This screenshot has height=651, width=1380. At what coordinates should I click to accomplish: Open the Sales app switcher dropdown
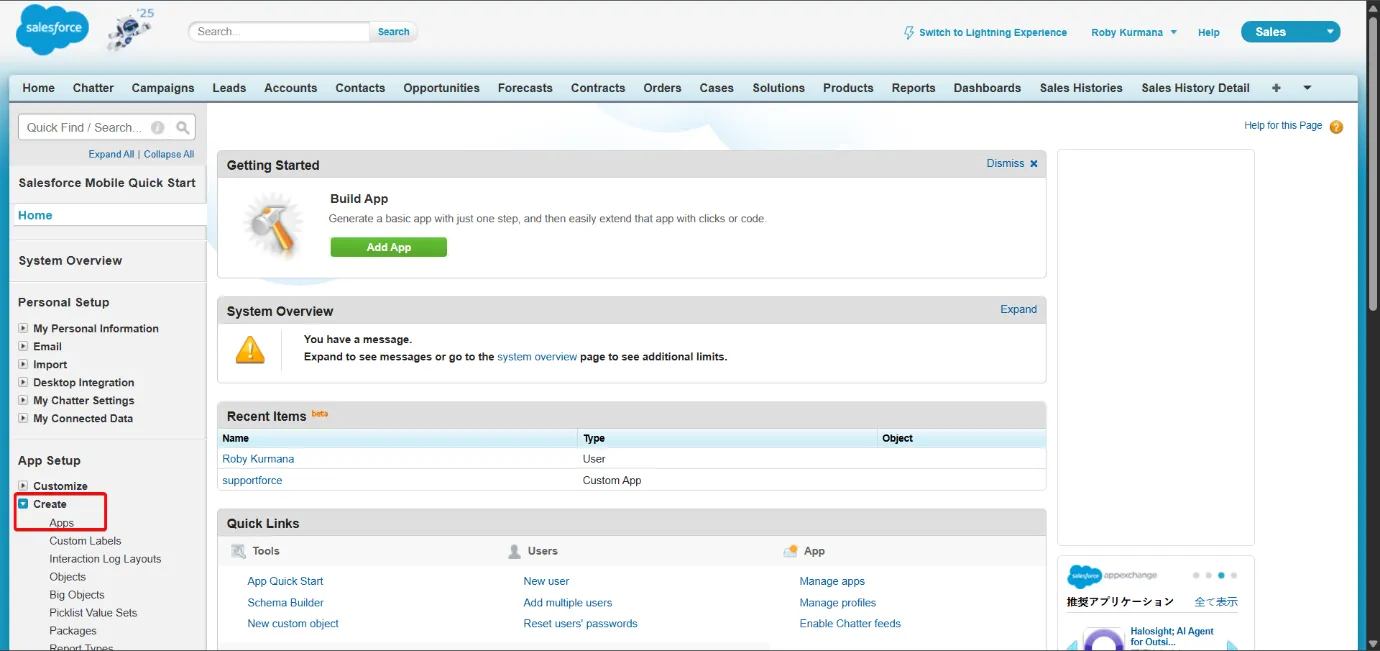[1290, 32]
